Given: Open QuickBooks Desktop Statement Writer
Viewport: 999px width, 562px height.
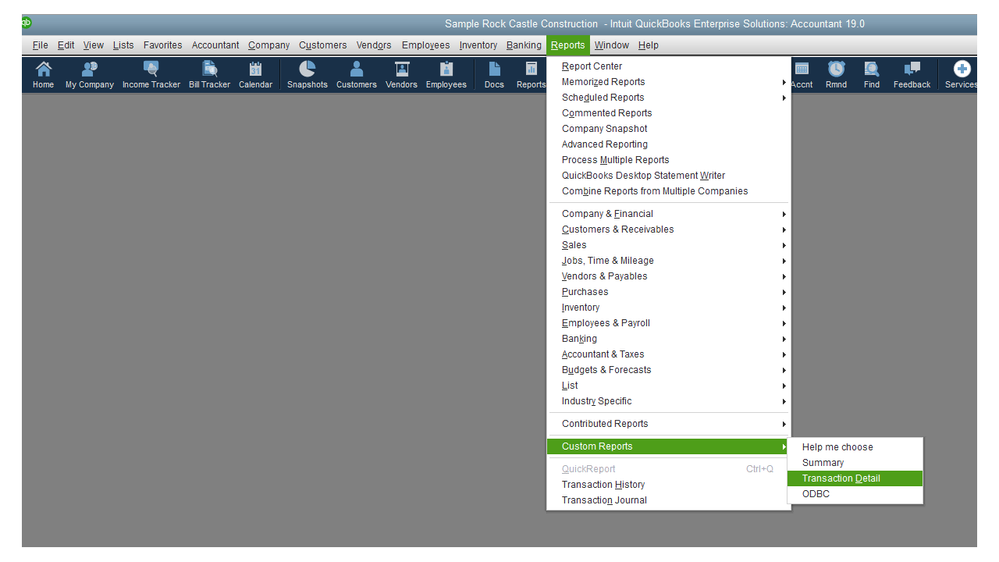Looking at the screenshot, I should pyautogui.click(x=669, y=175).
